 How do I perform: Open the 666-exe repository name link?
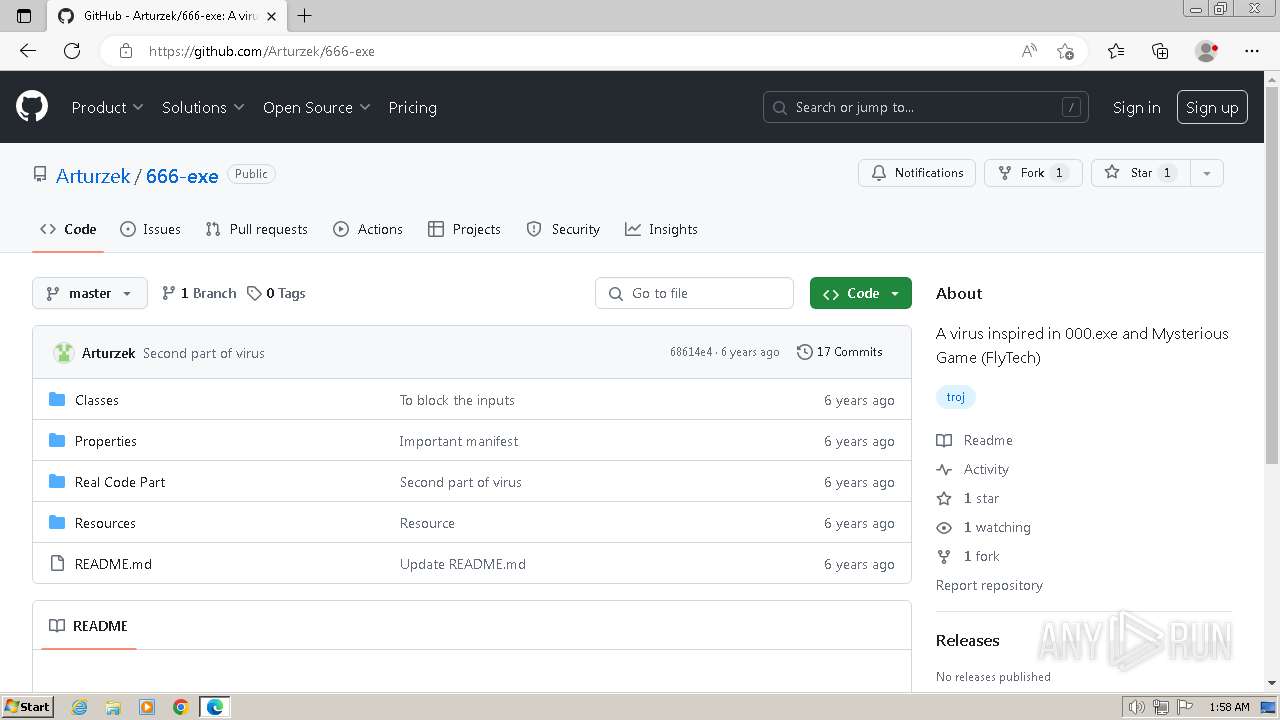pyautogui.click(x=182, y=176)
